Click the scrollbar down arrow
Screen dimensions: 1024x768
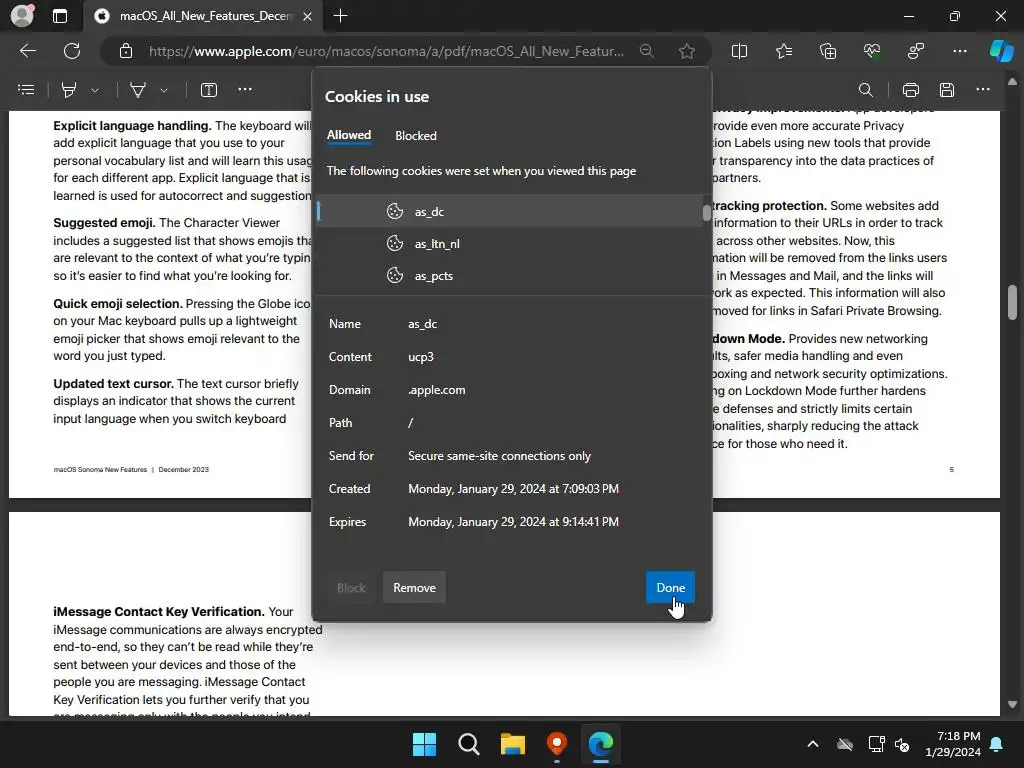[1012, 705]
